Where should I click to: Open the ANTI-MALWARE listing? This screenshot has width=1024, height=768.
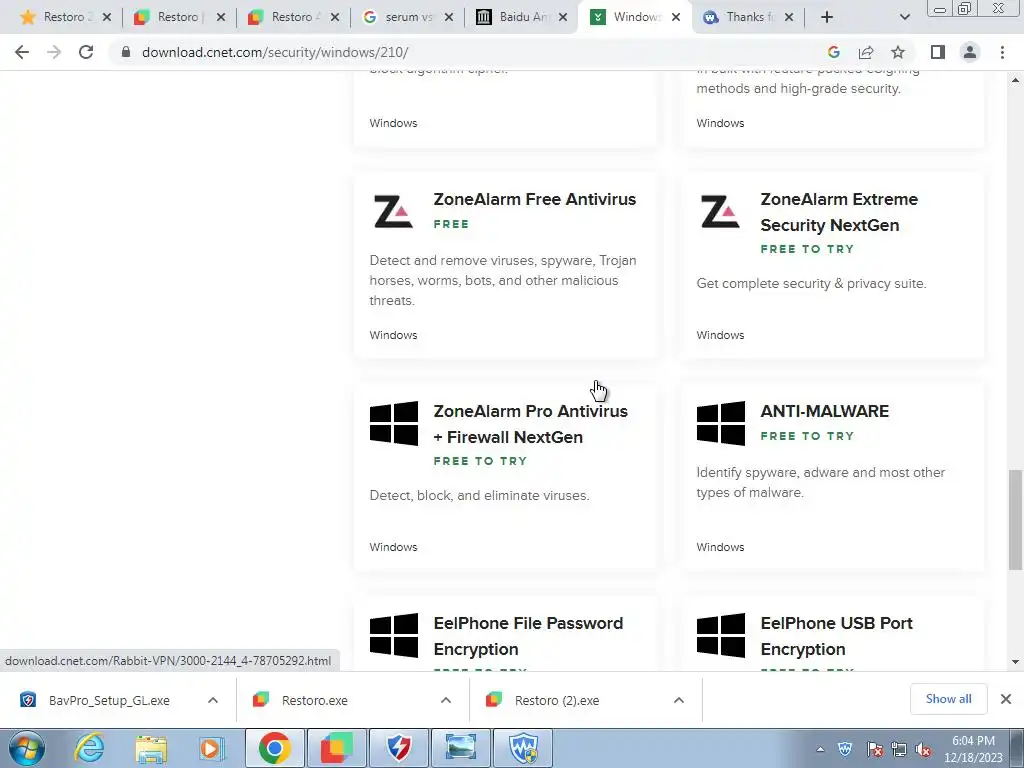pos(824,411)
